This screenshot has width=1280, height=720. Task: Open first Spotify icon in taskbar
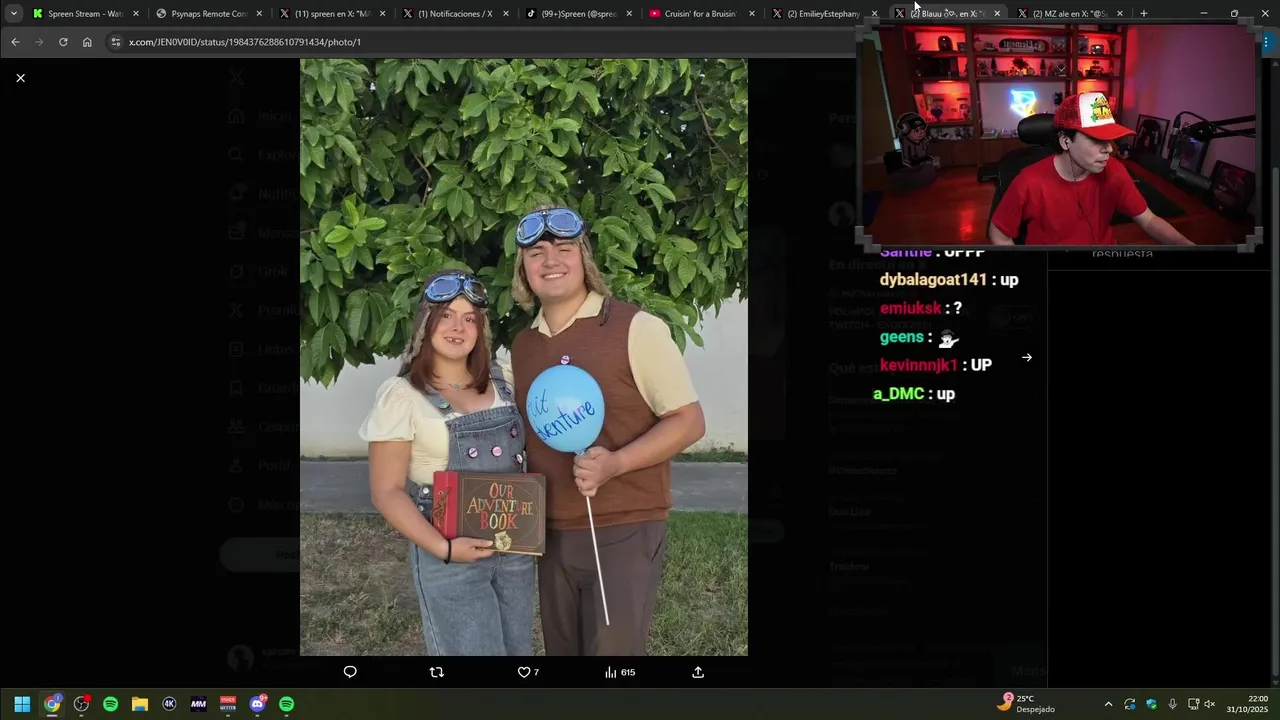[x=110, y=704]
